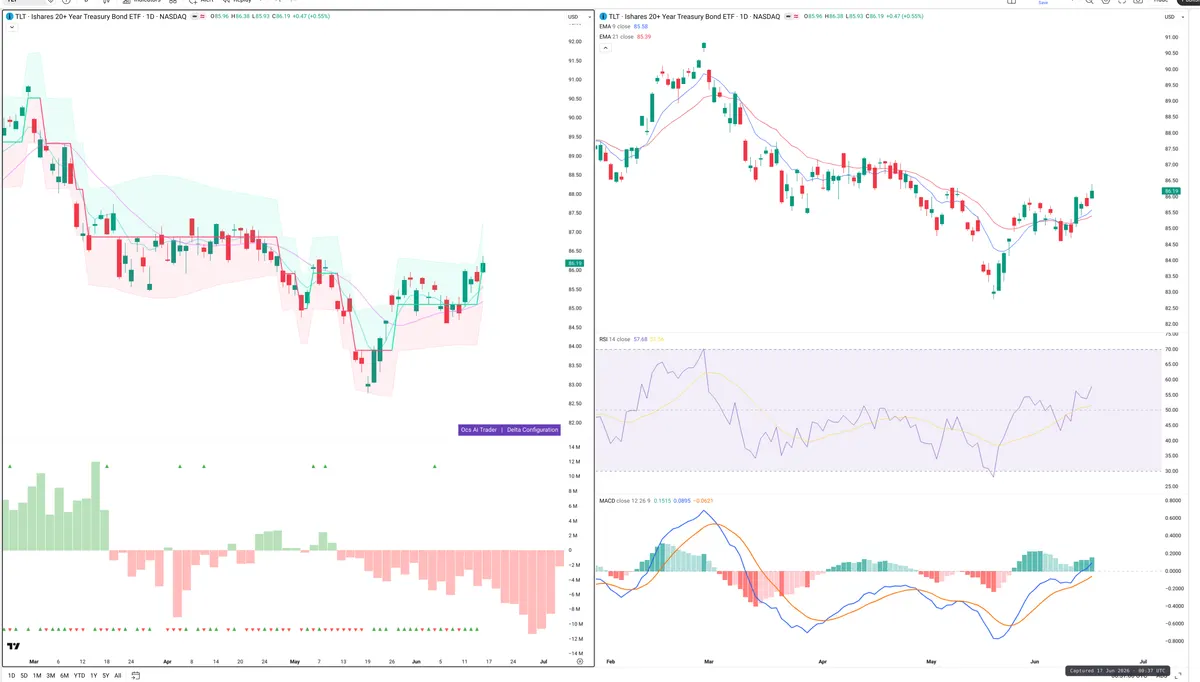Viewport: 1200px width, 682px height.
Task: Select the All time range
Action: pyautogui.click(x=118, y=675)
